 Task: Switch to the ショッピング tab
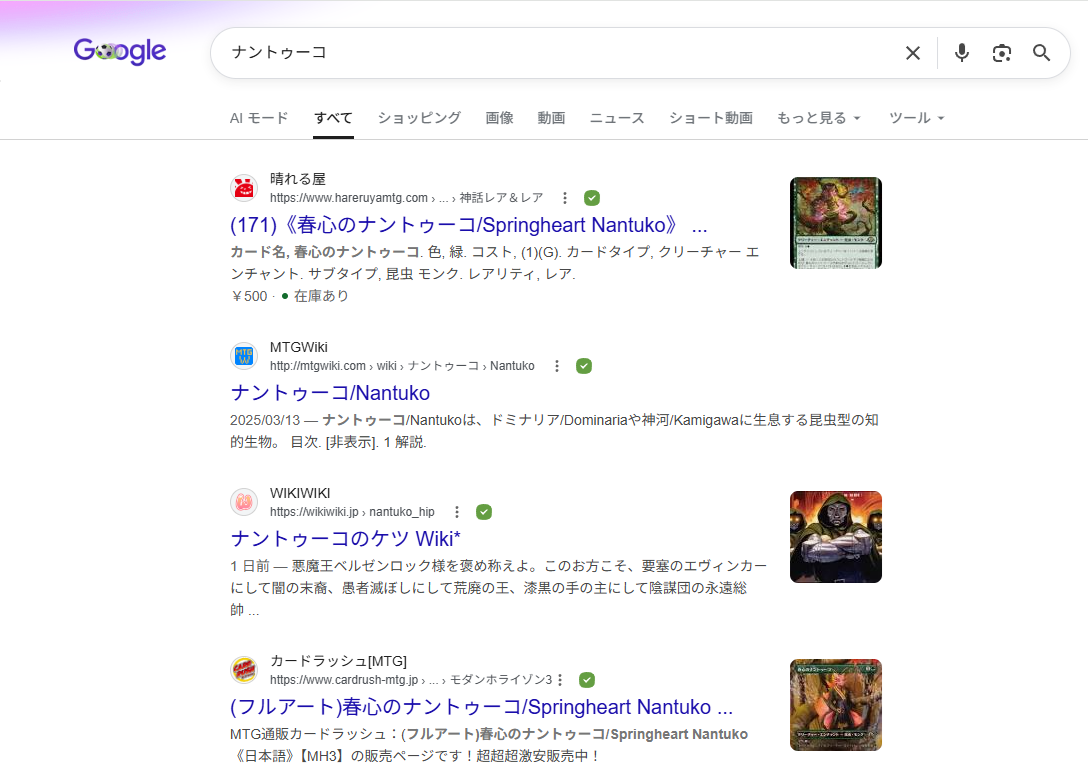(x=419, y=118)
